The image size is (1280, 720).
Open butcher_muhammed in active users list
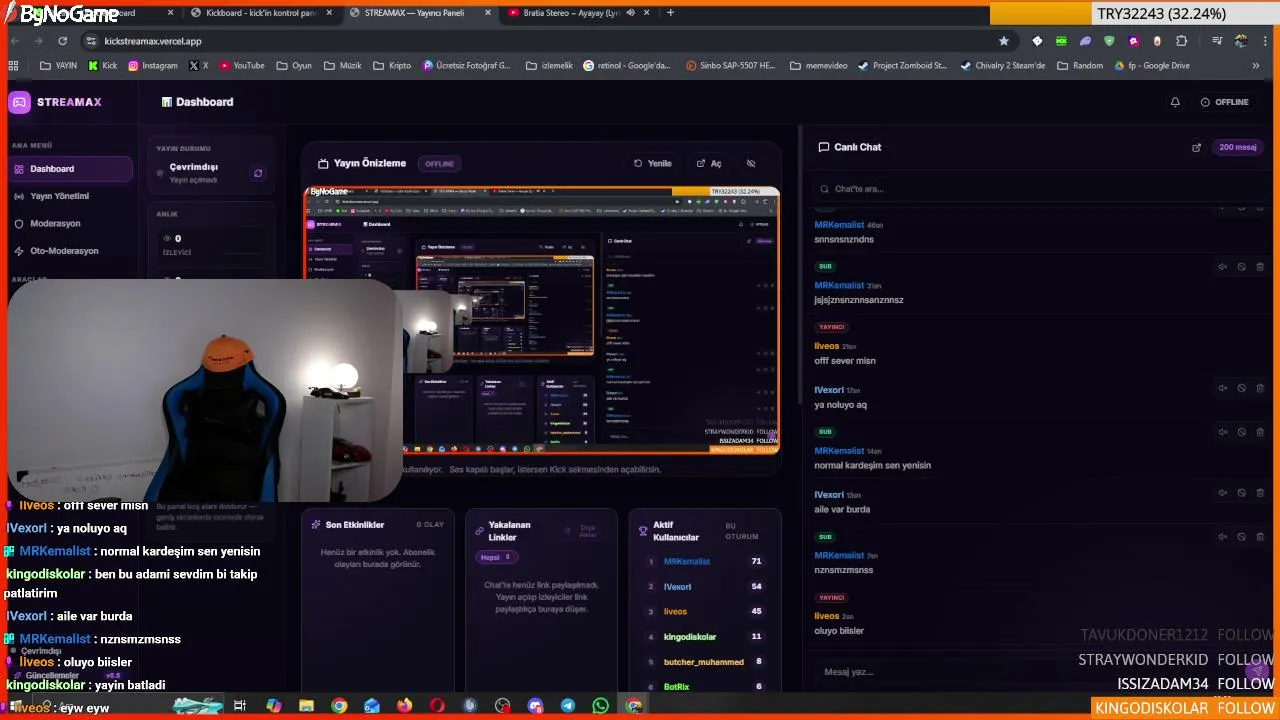click(x=704, y=662)
